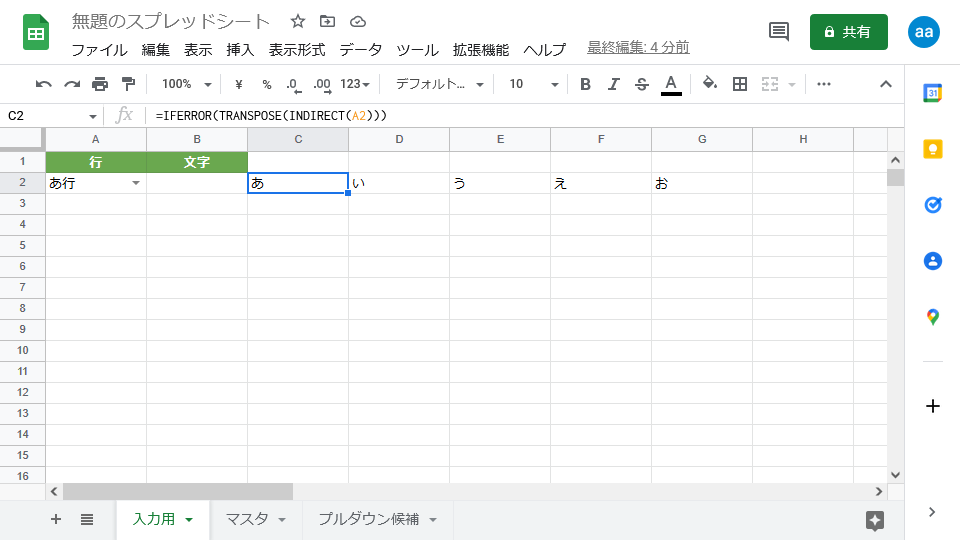Get add-ons with plus icon
The image size is (960, 540).
click(932, 406)
